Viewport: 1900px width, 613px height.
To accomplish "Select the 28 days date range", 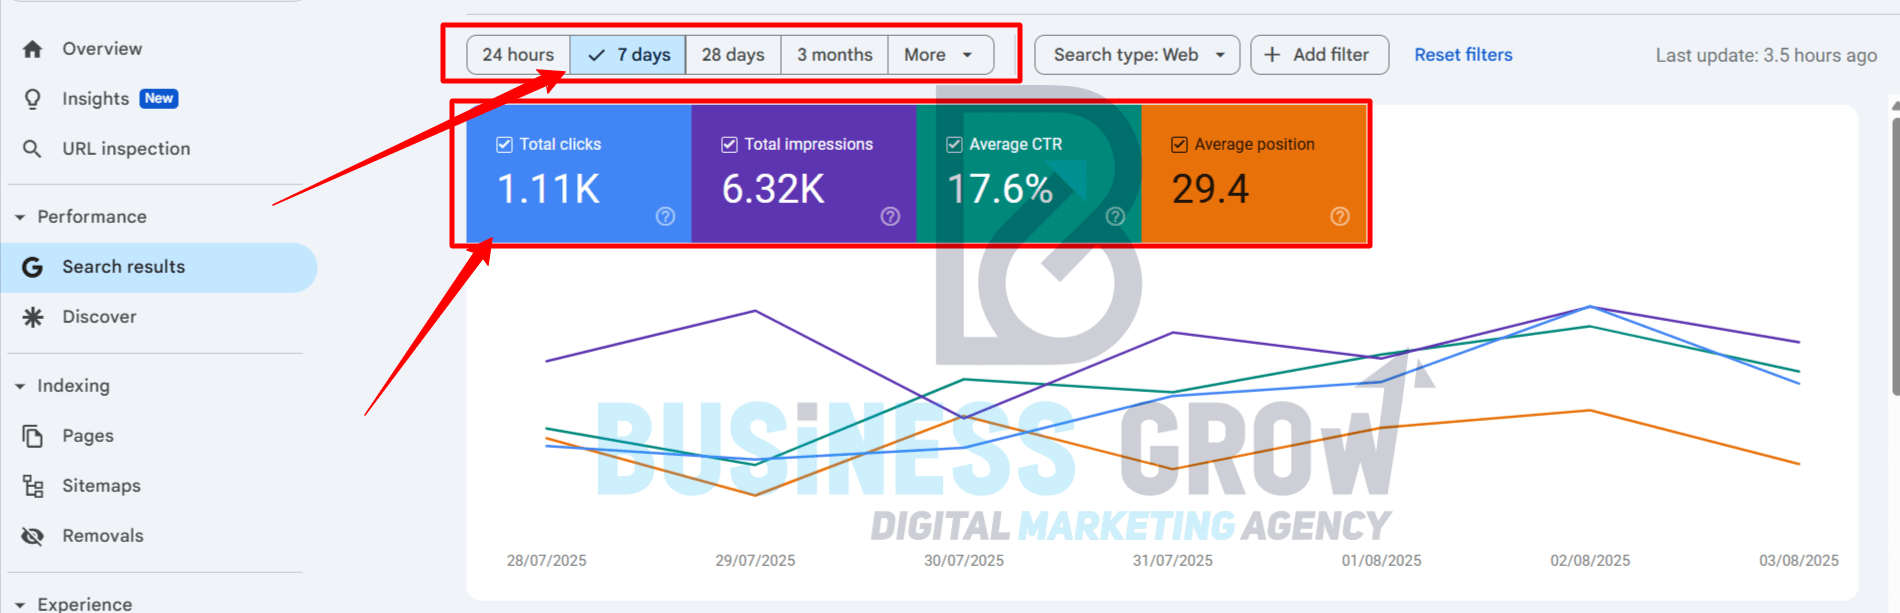I will click(x=733, y=55).
